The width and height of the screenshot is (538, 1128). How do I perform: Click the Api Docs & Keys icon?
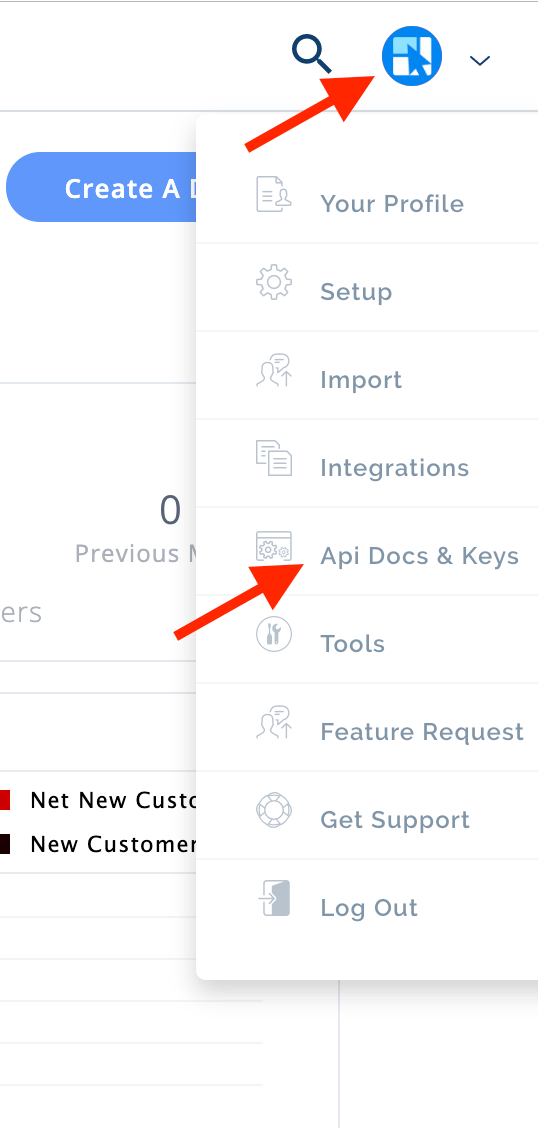273,547
